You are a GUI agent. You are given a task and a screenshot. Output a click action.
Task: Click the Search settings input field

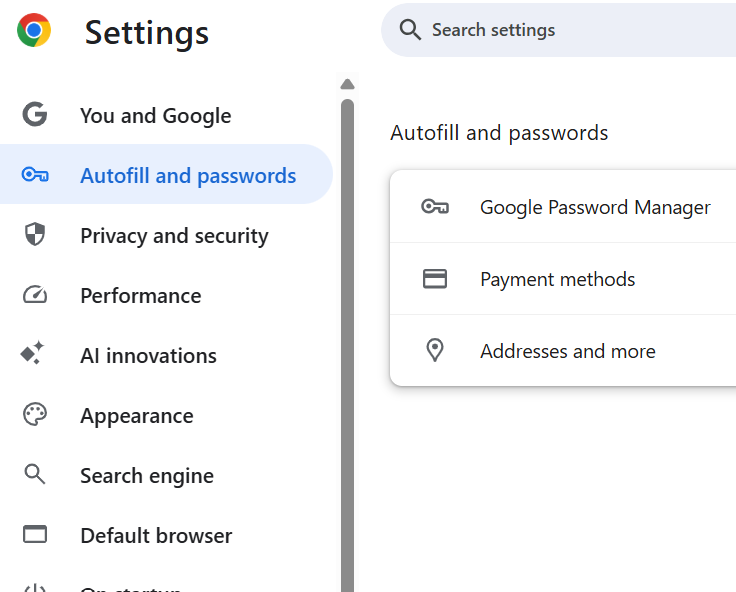pyautogui.click(x=580, y=30)
